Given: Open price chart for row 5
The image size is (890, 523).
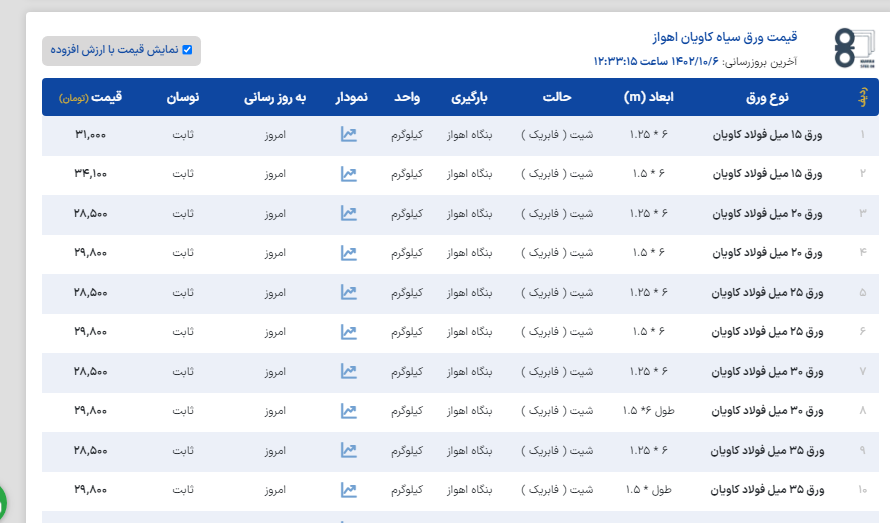Looking at the screenshot, I should click(x=348, y=292).
